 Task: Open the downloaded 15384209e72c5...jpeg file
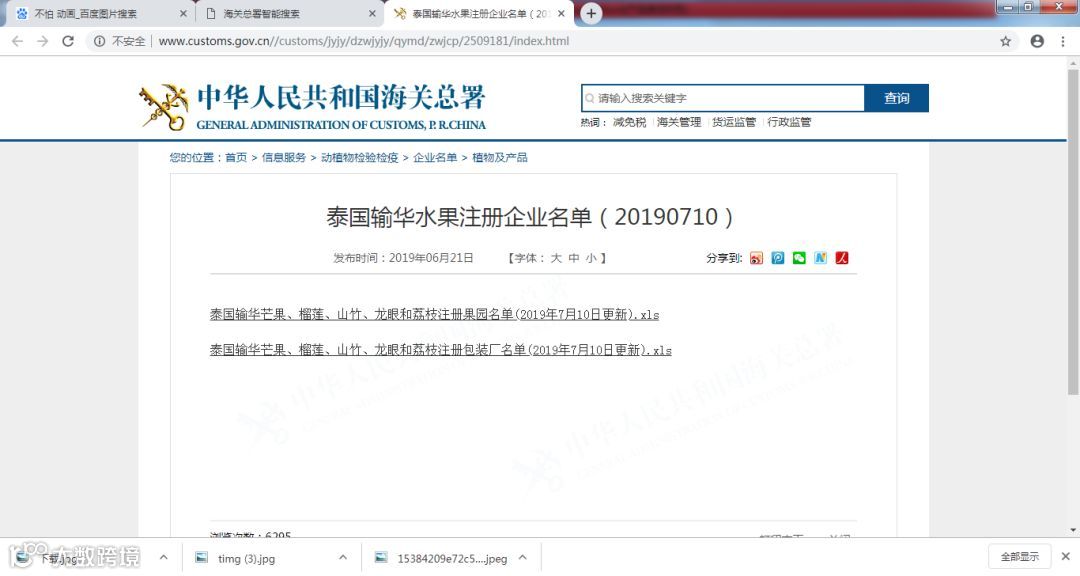pos(452,558)
